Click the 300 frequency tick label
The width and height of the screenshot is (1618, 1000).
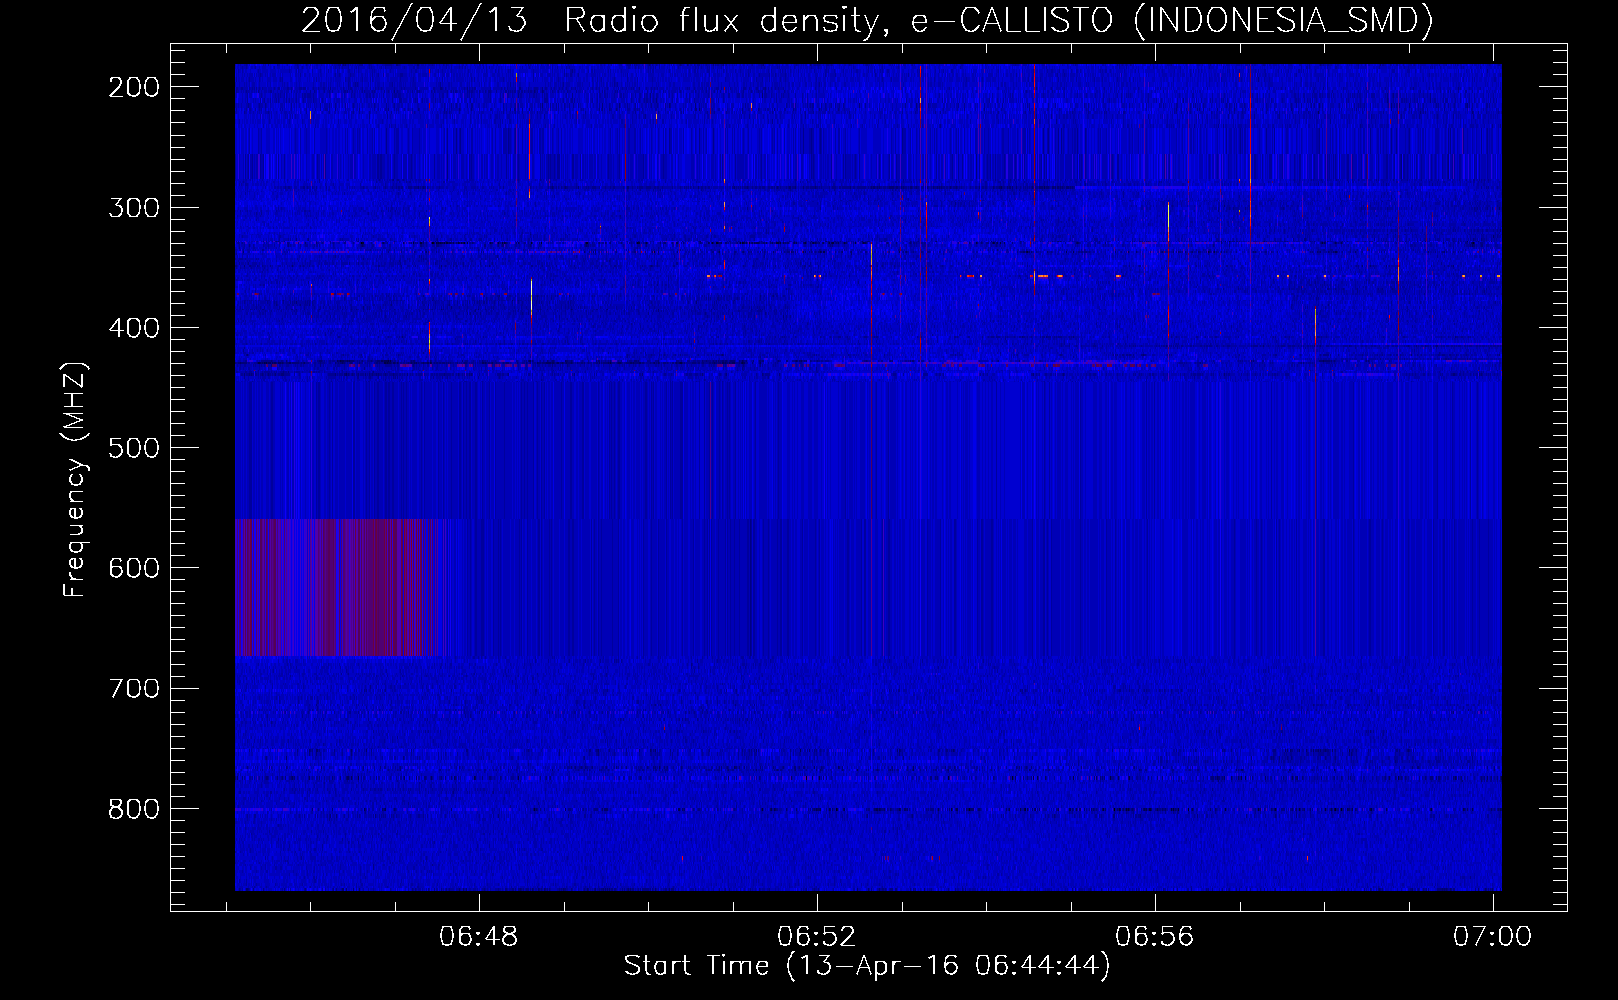(x=134, y=207)
